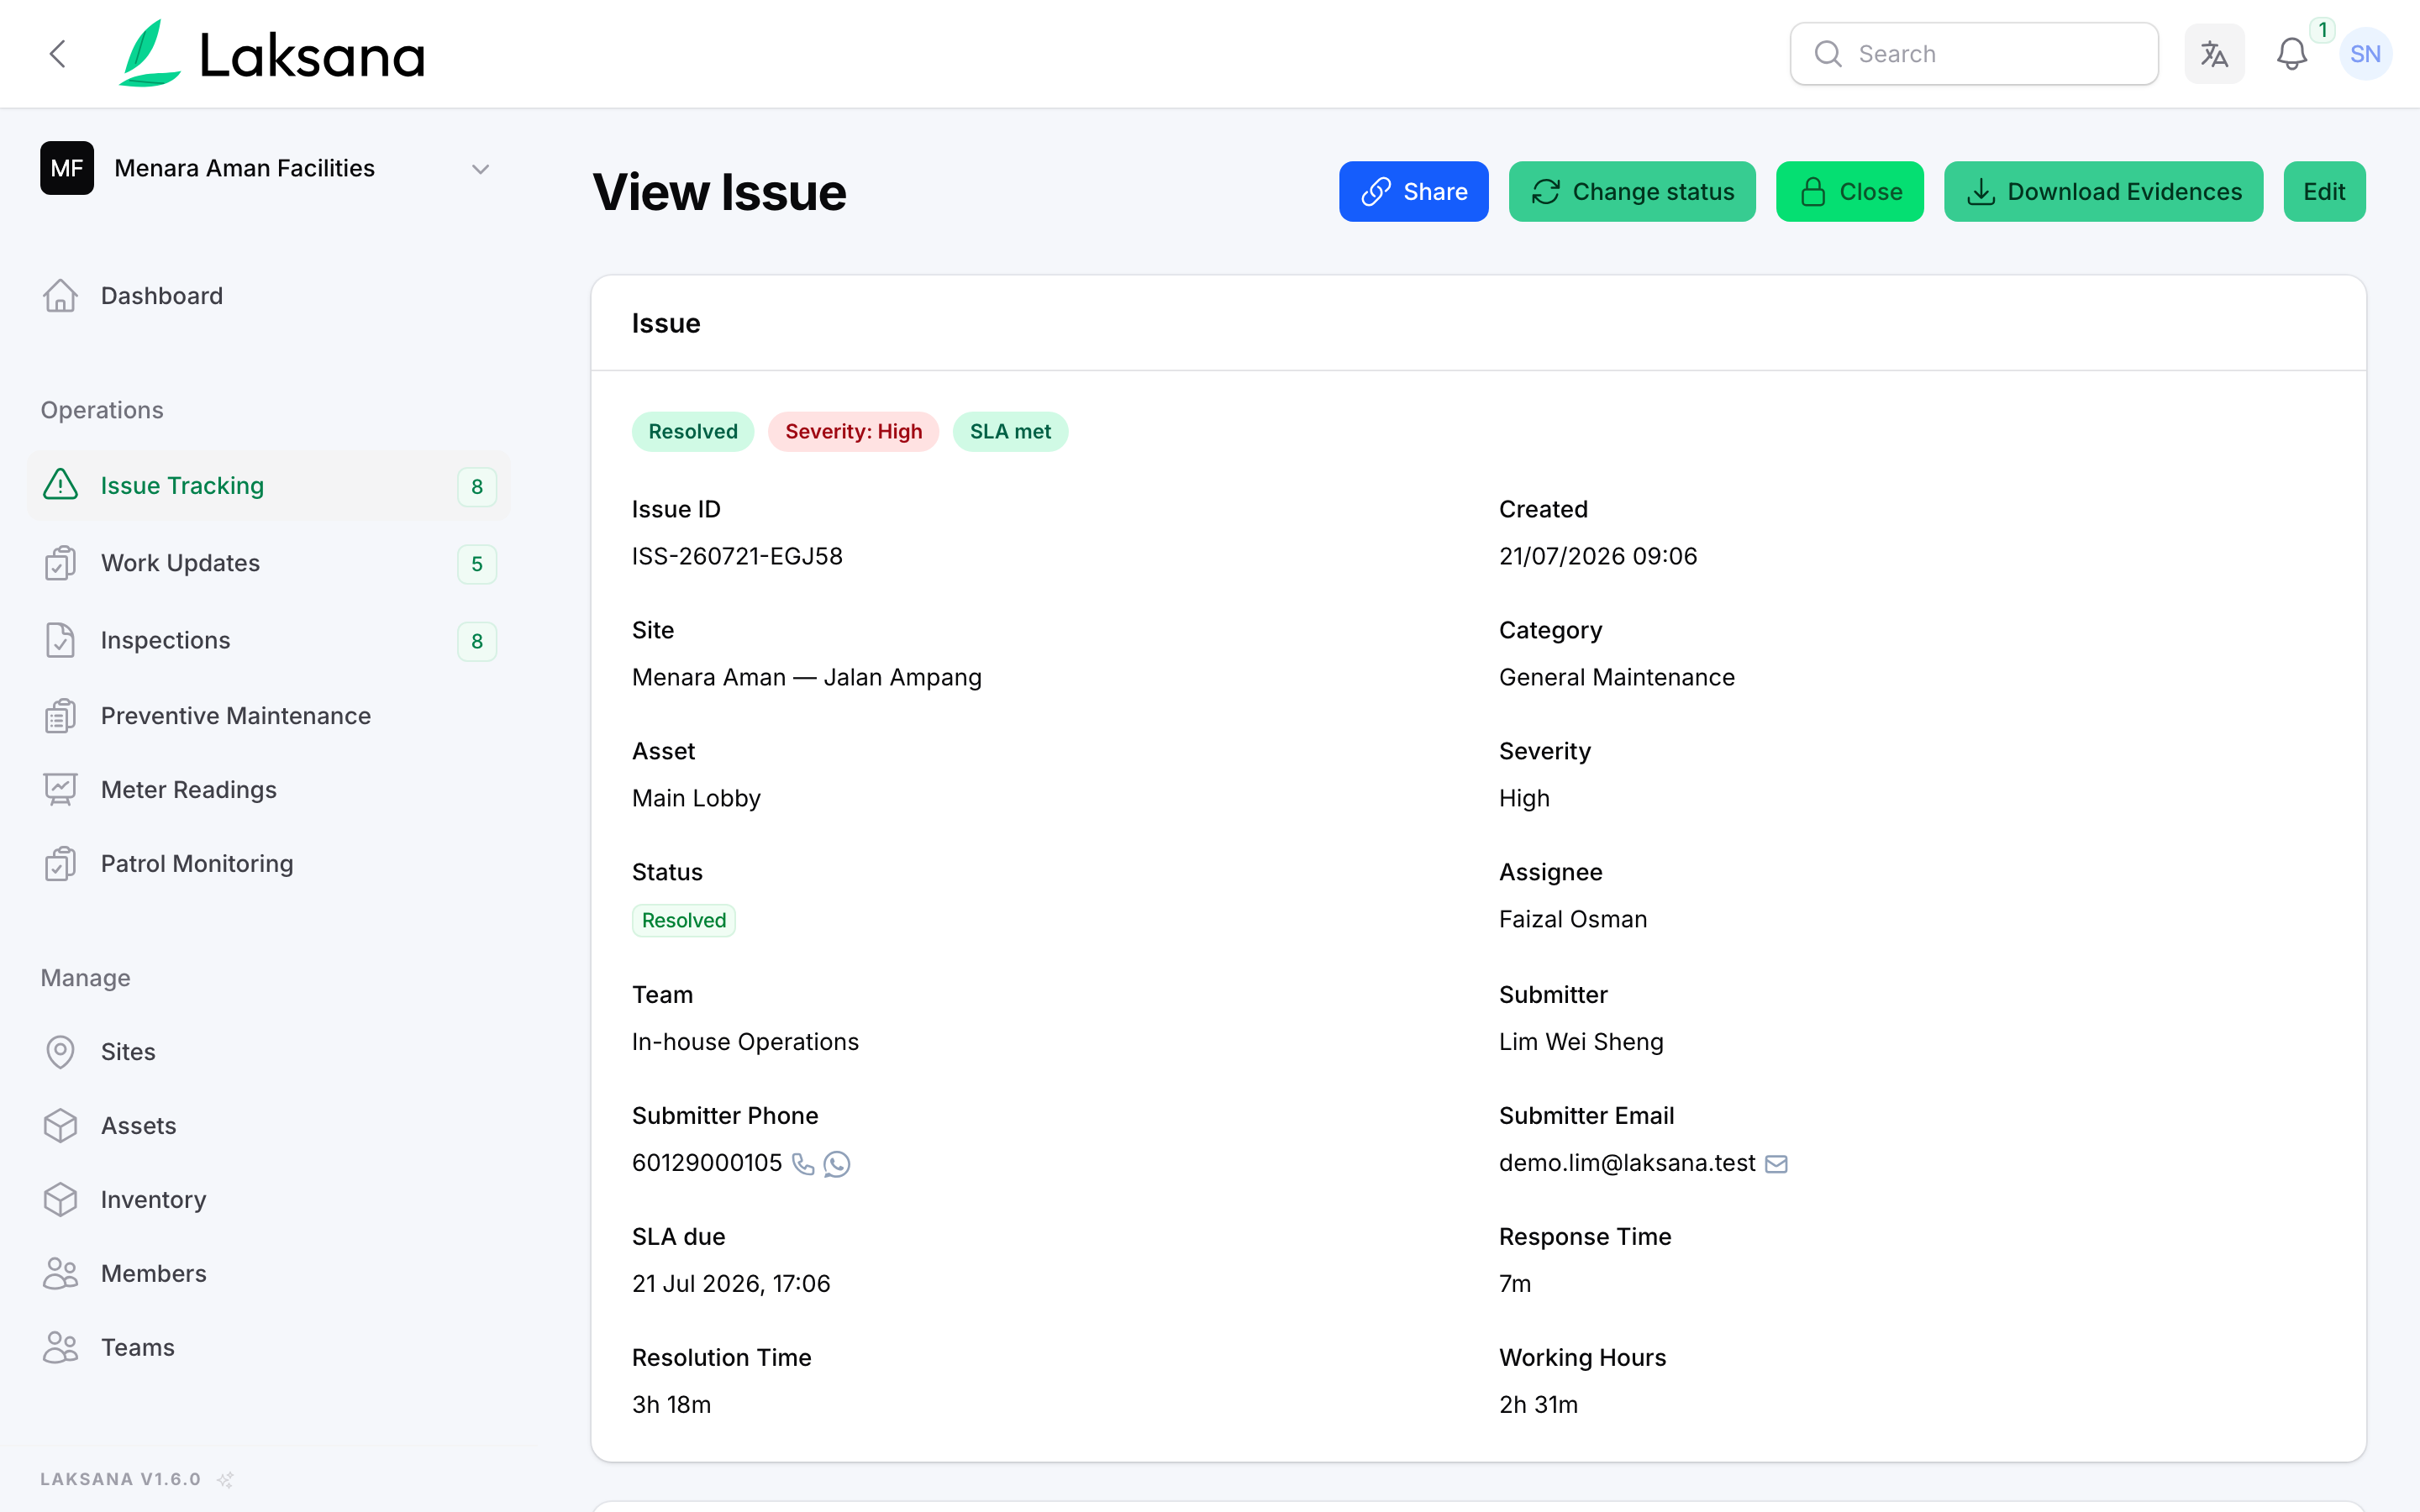
Task: Click the Resolved status badge under Status
Action: [683, 920]
